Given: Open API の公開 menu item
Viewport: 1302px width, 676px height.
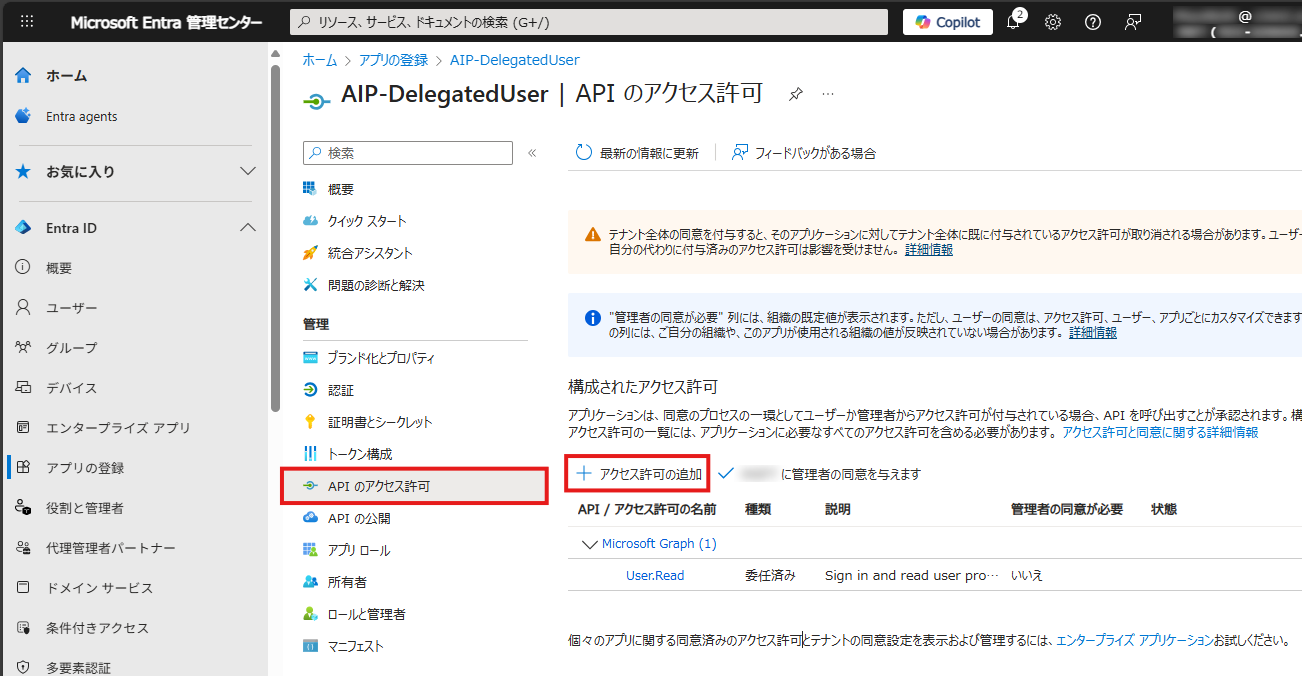Looking at the screenshot, I should (359, 518).
